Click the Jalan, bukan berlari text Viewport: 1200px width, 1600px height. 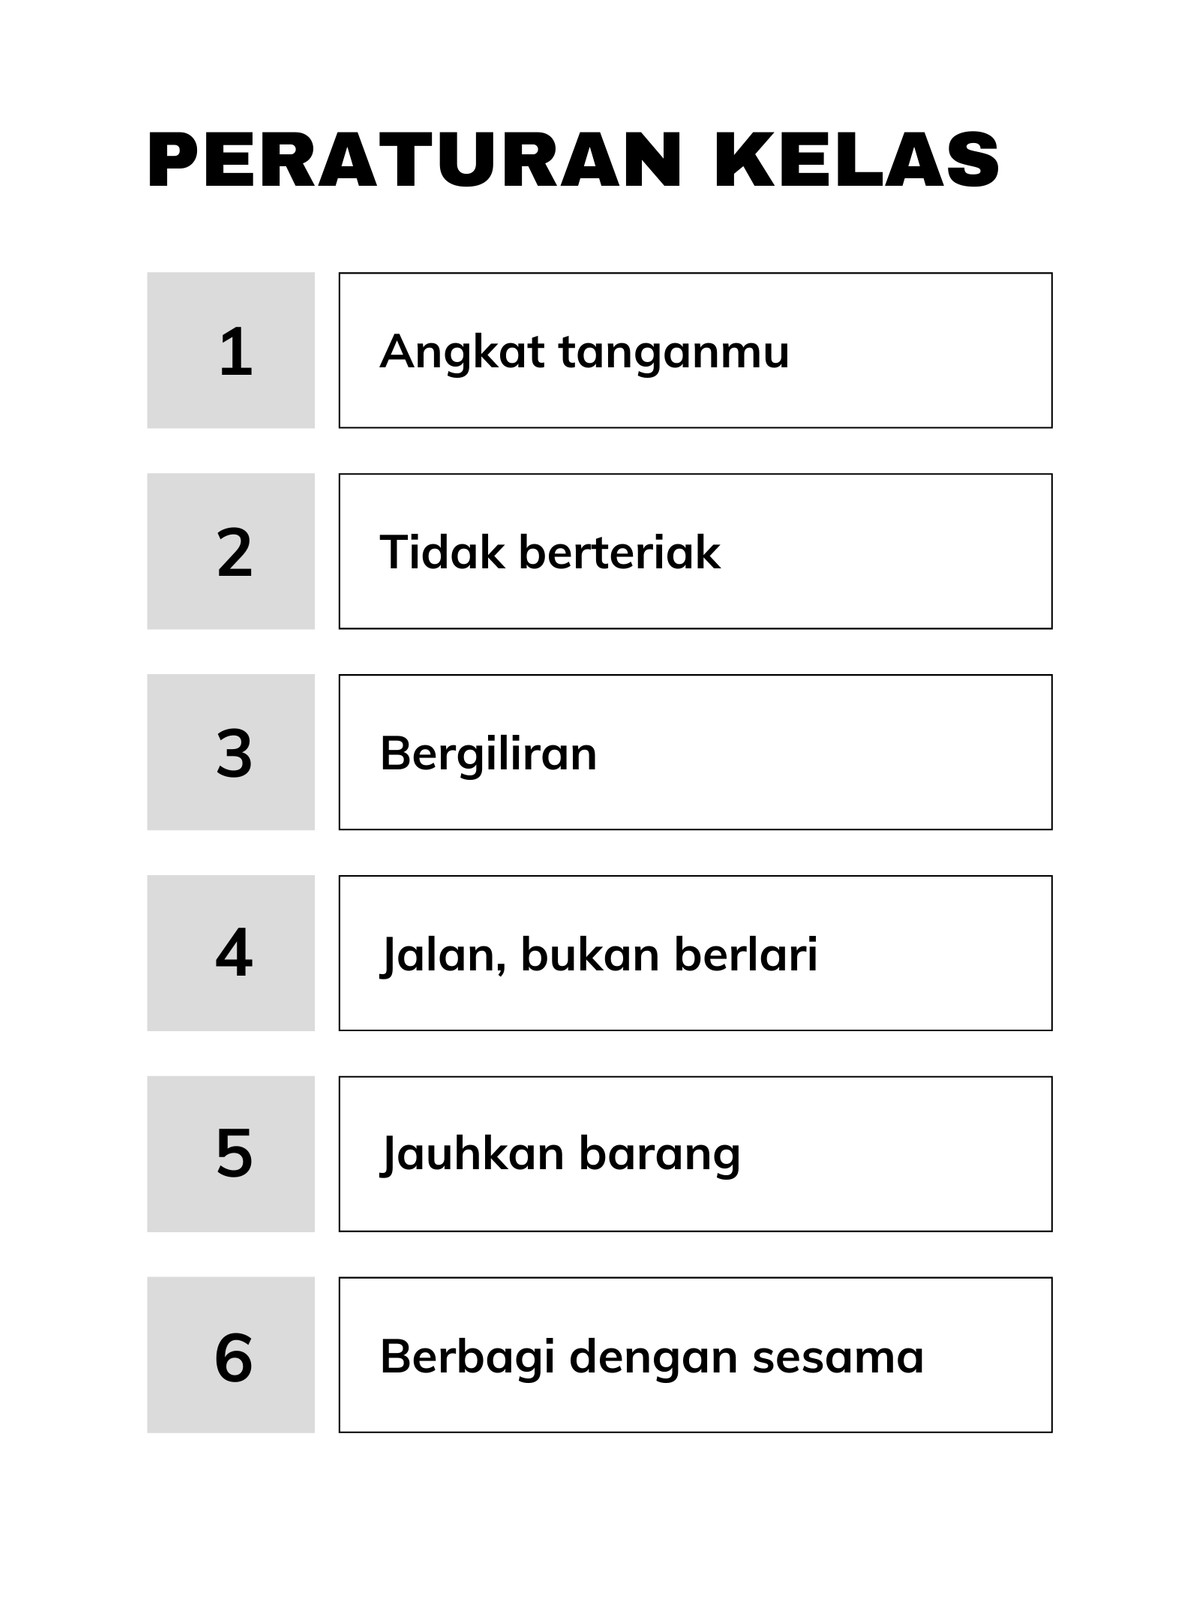(599, 955)
